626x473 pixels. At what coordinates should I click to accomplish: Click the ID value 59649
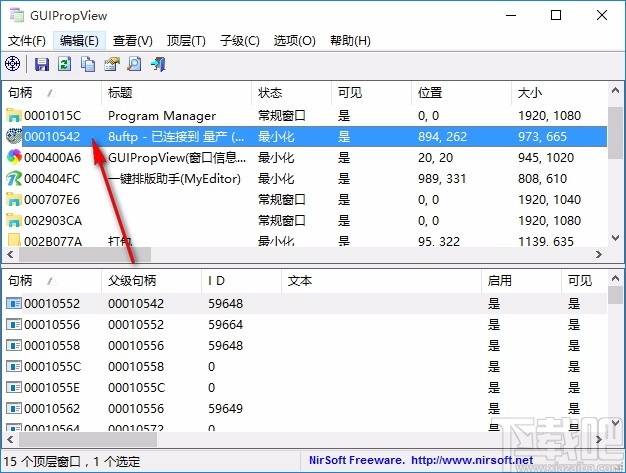[226, 408]
